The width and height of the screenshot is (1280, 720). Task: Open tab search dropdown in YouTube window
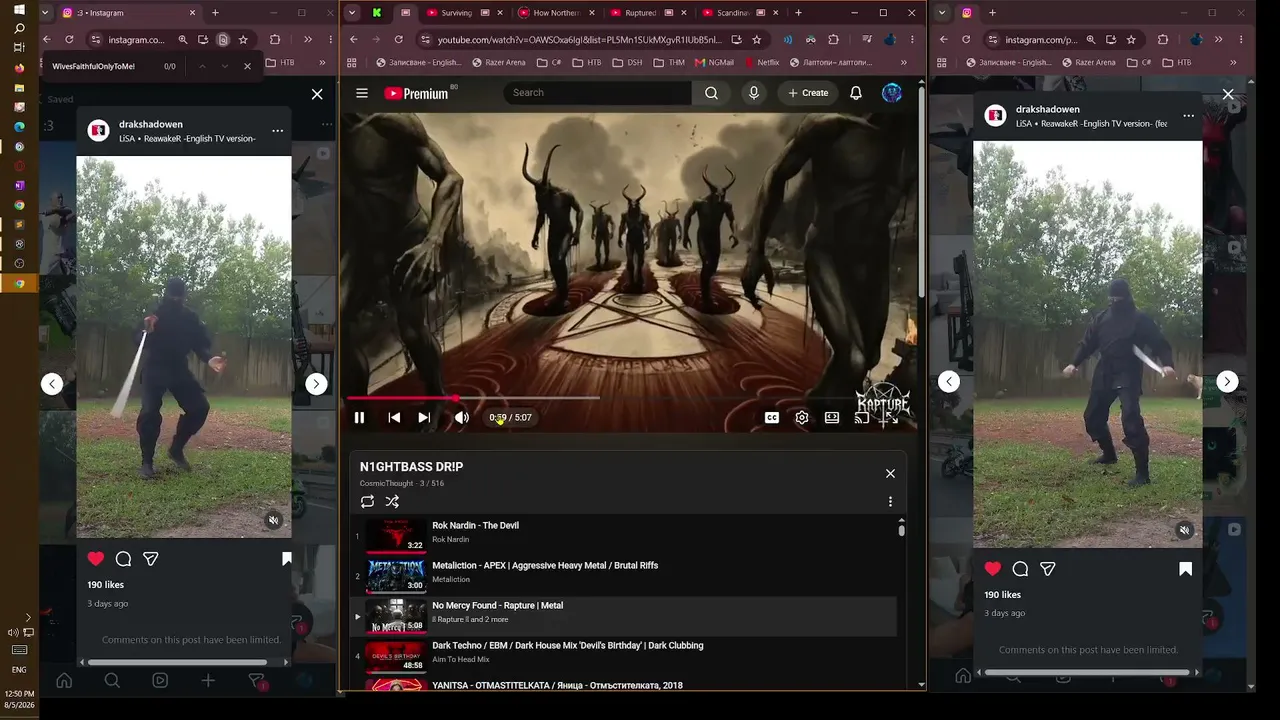(x=352, y=13)
